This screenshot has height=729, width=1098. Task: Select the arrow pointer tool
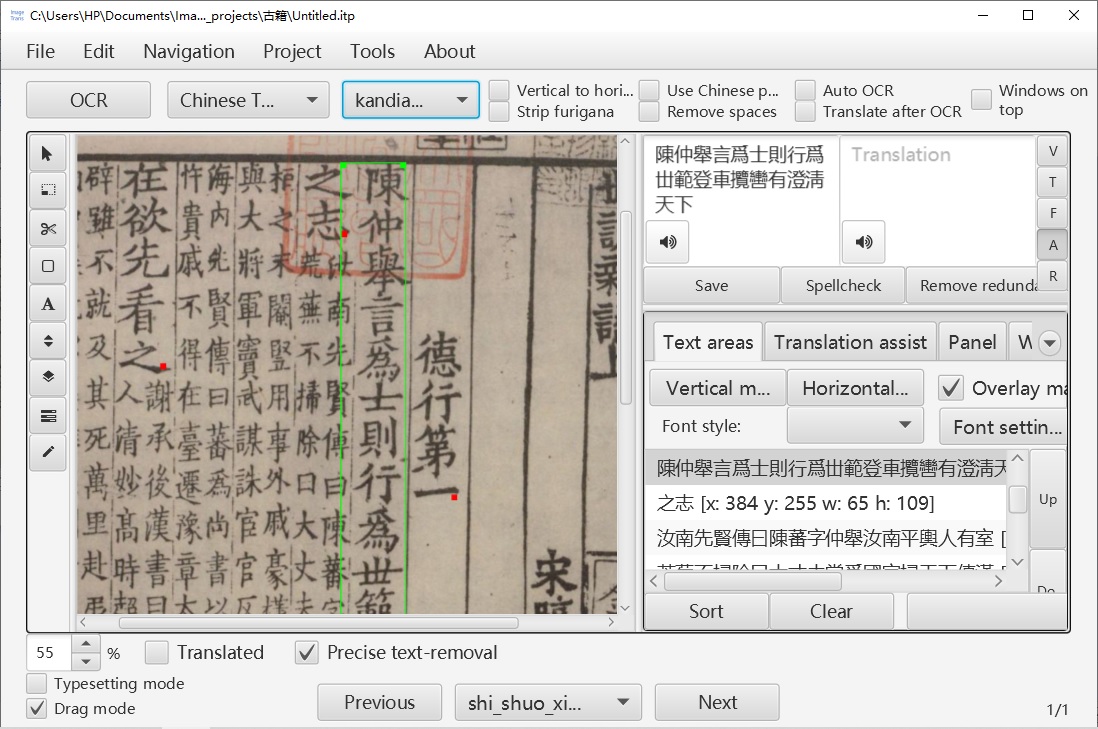(48, 153)
